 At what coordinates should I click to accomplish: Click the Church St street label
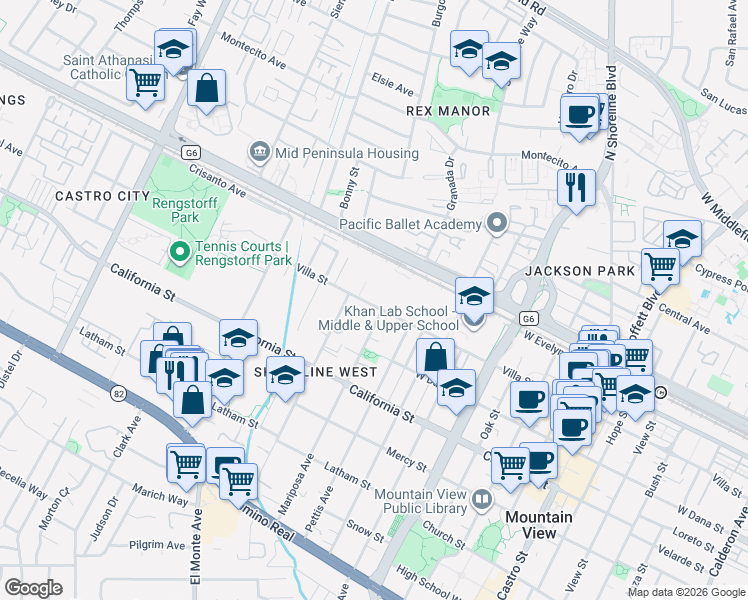pos(444,536)
